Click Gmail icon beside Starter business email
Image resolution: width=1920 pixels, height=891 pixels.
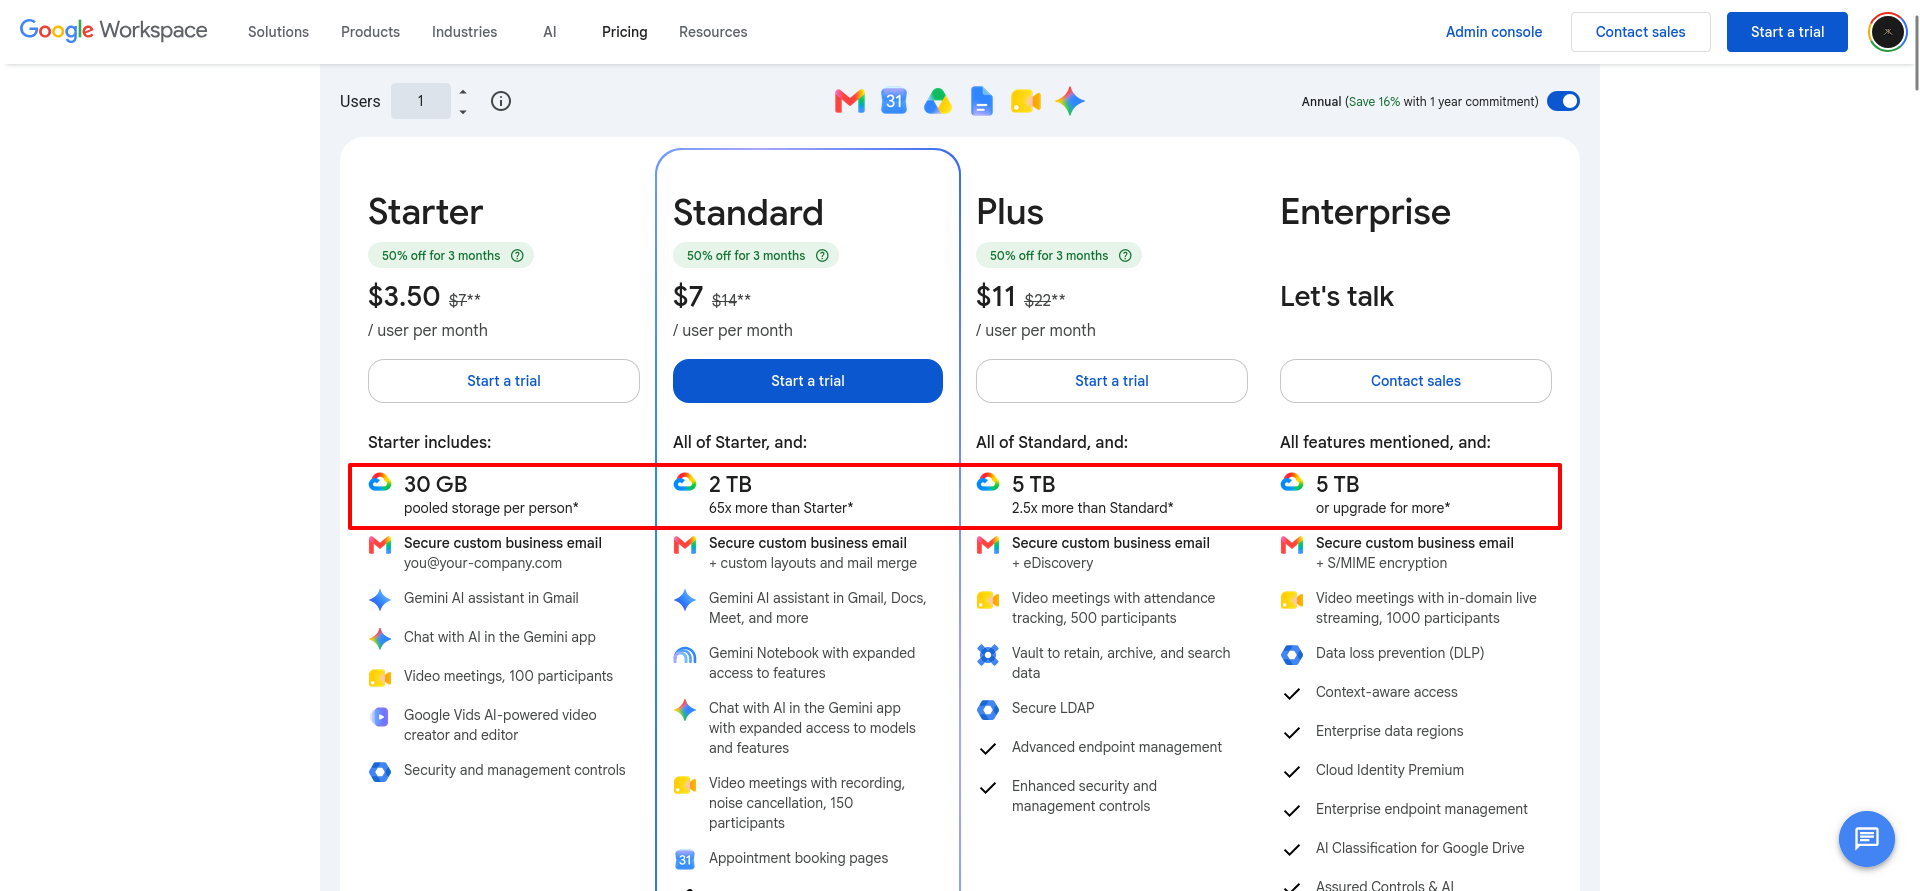pos(380,545)
